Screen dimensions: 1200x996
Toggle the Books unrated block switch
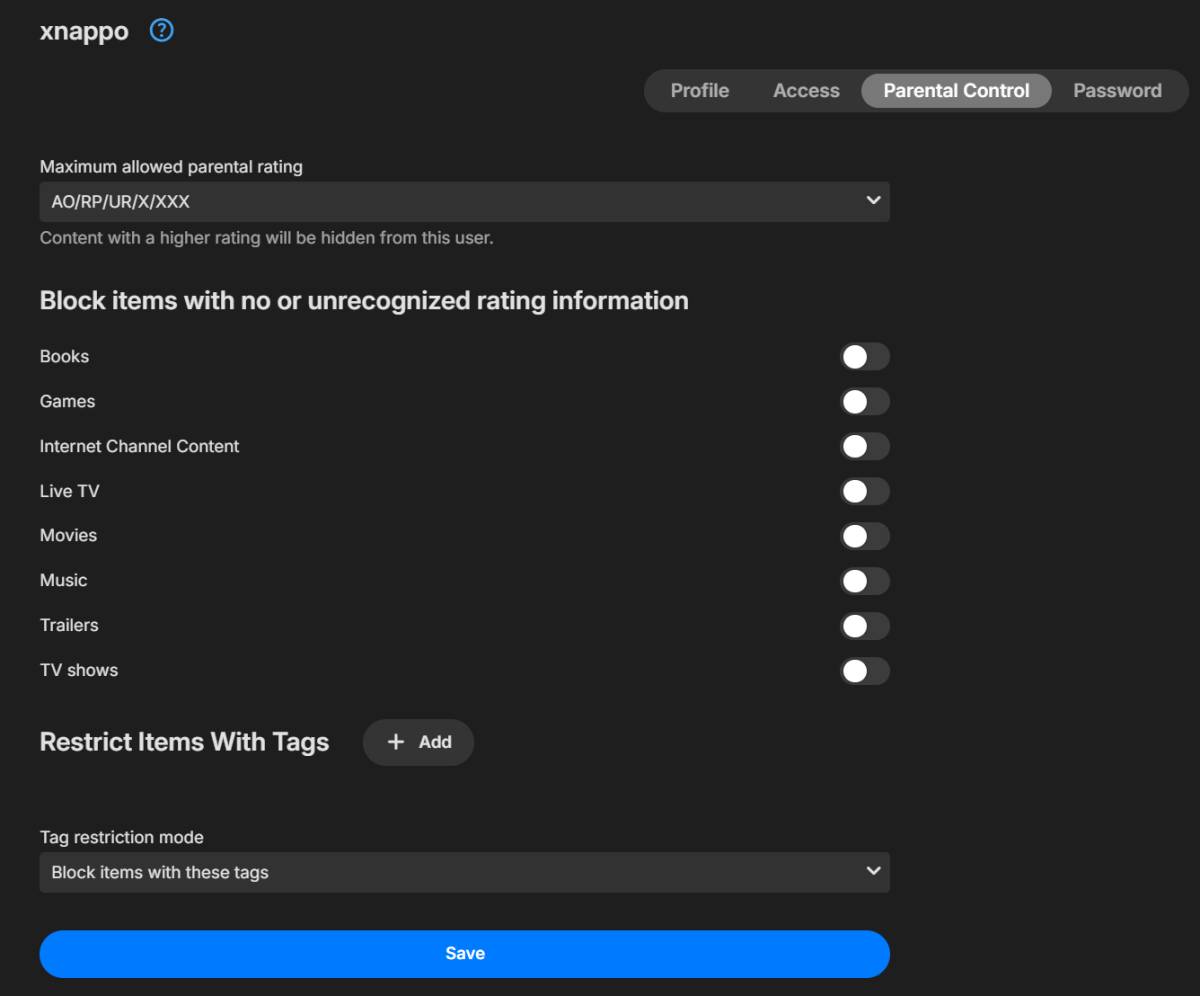click(864, 357)
